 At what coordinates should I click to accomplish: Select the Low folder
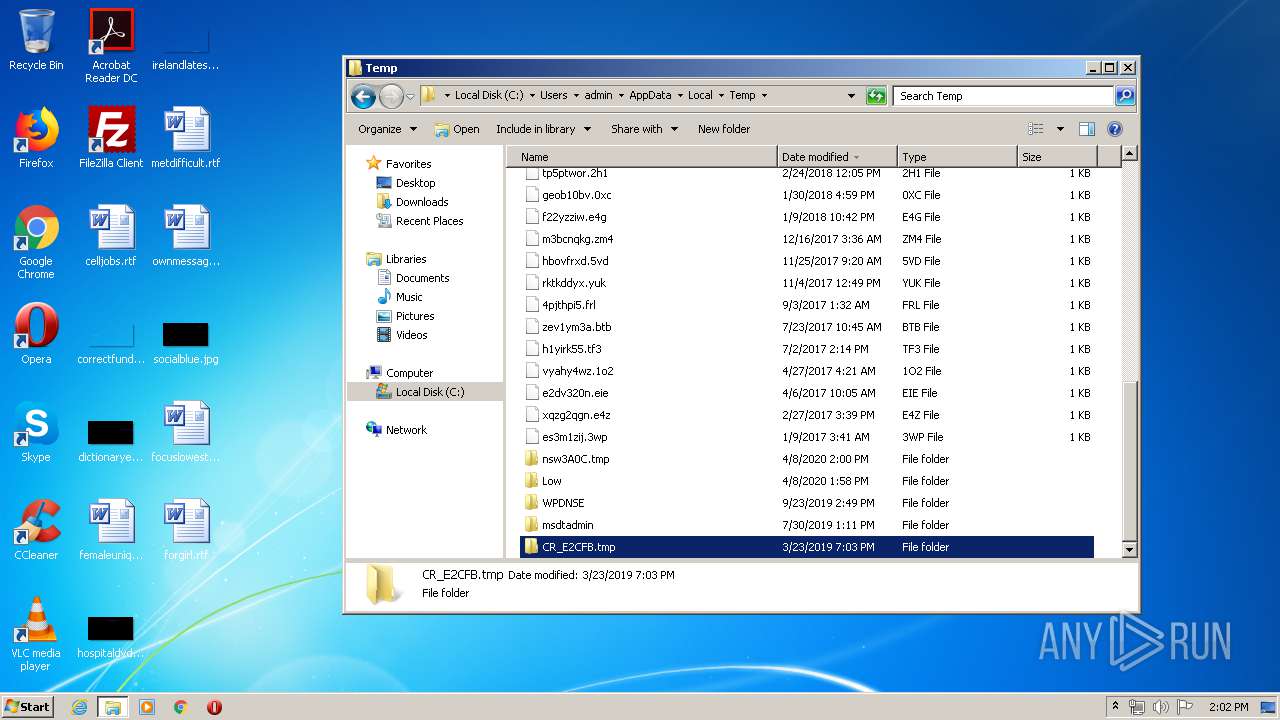tap(807, 481)
